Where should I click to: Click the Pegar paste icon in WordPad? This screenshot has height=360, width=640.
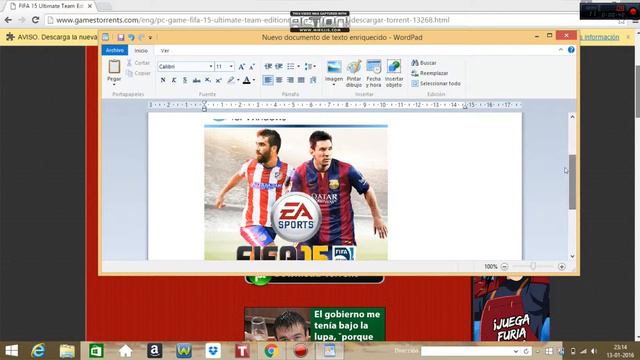[114, 67]
